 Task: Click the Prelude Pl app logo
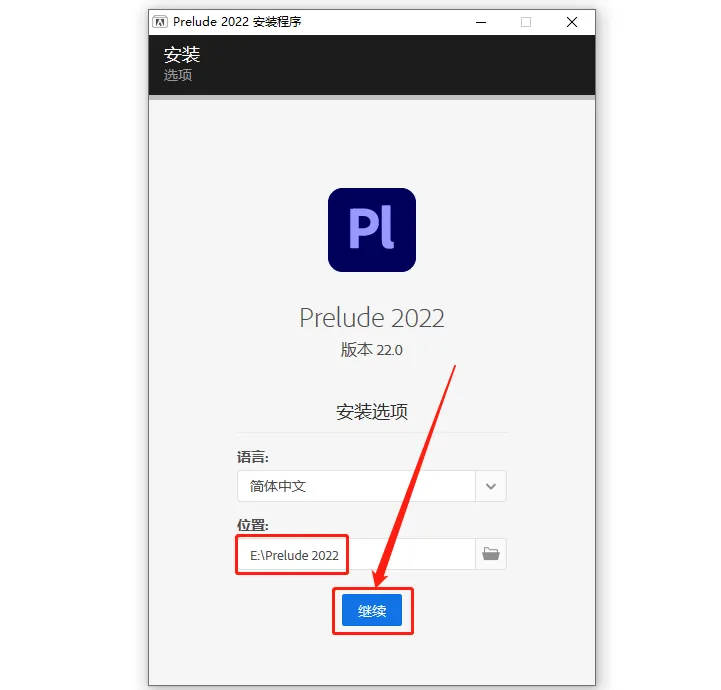[x=372, y=230]
